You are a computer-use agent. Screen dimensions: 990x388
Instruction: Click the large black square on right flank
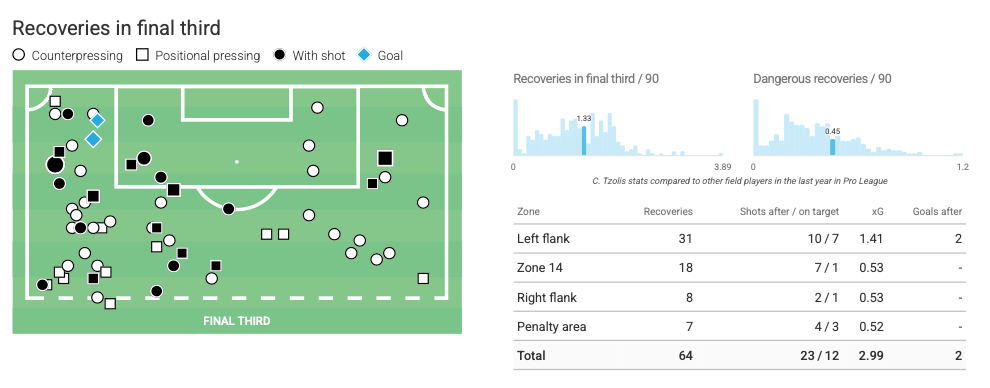(x=385, y=158)
